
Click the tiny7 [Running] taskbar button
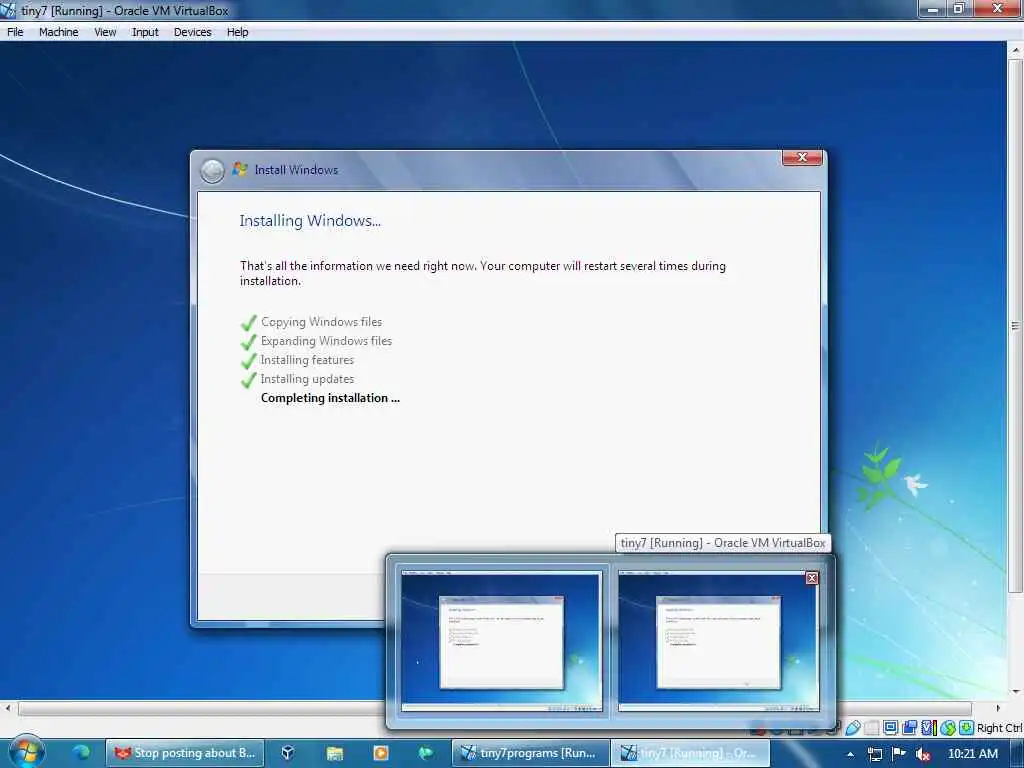690,753
